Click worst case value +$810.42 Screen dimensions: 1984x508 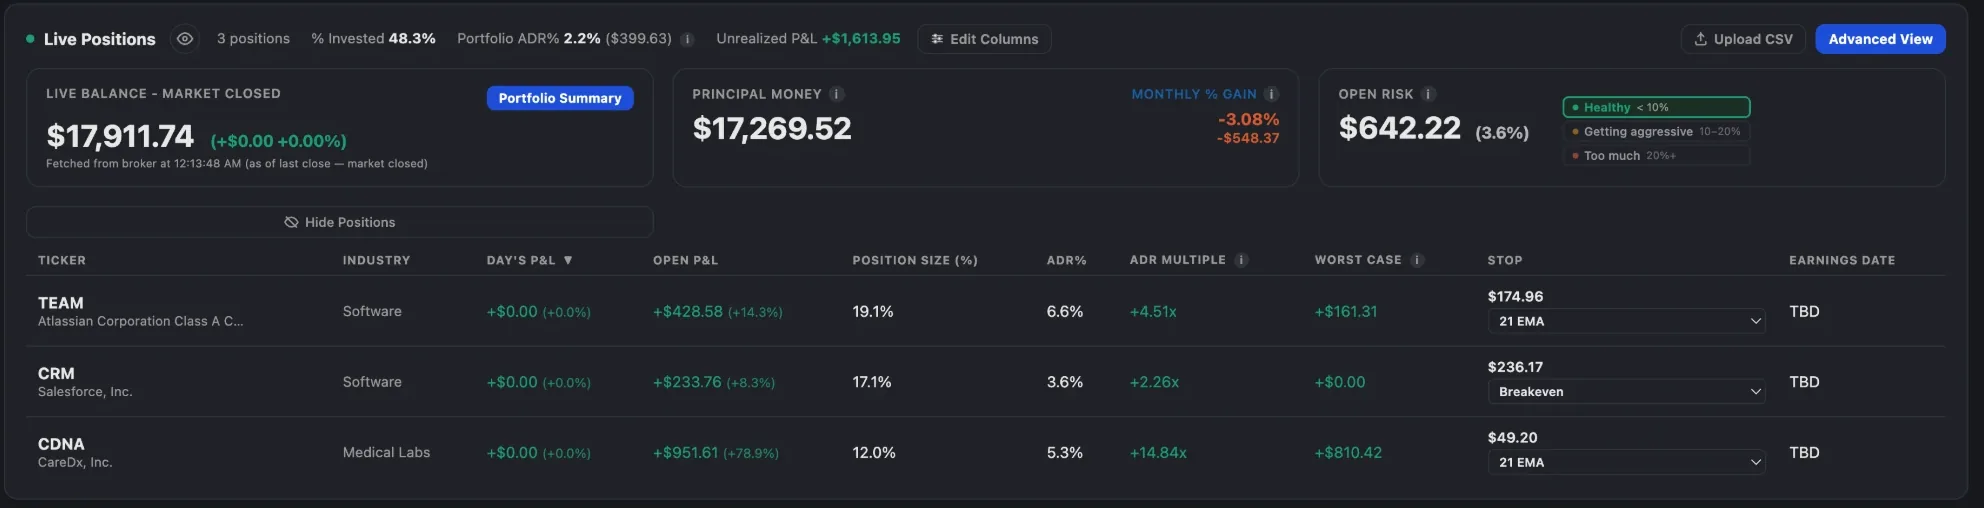1348,453
